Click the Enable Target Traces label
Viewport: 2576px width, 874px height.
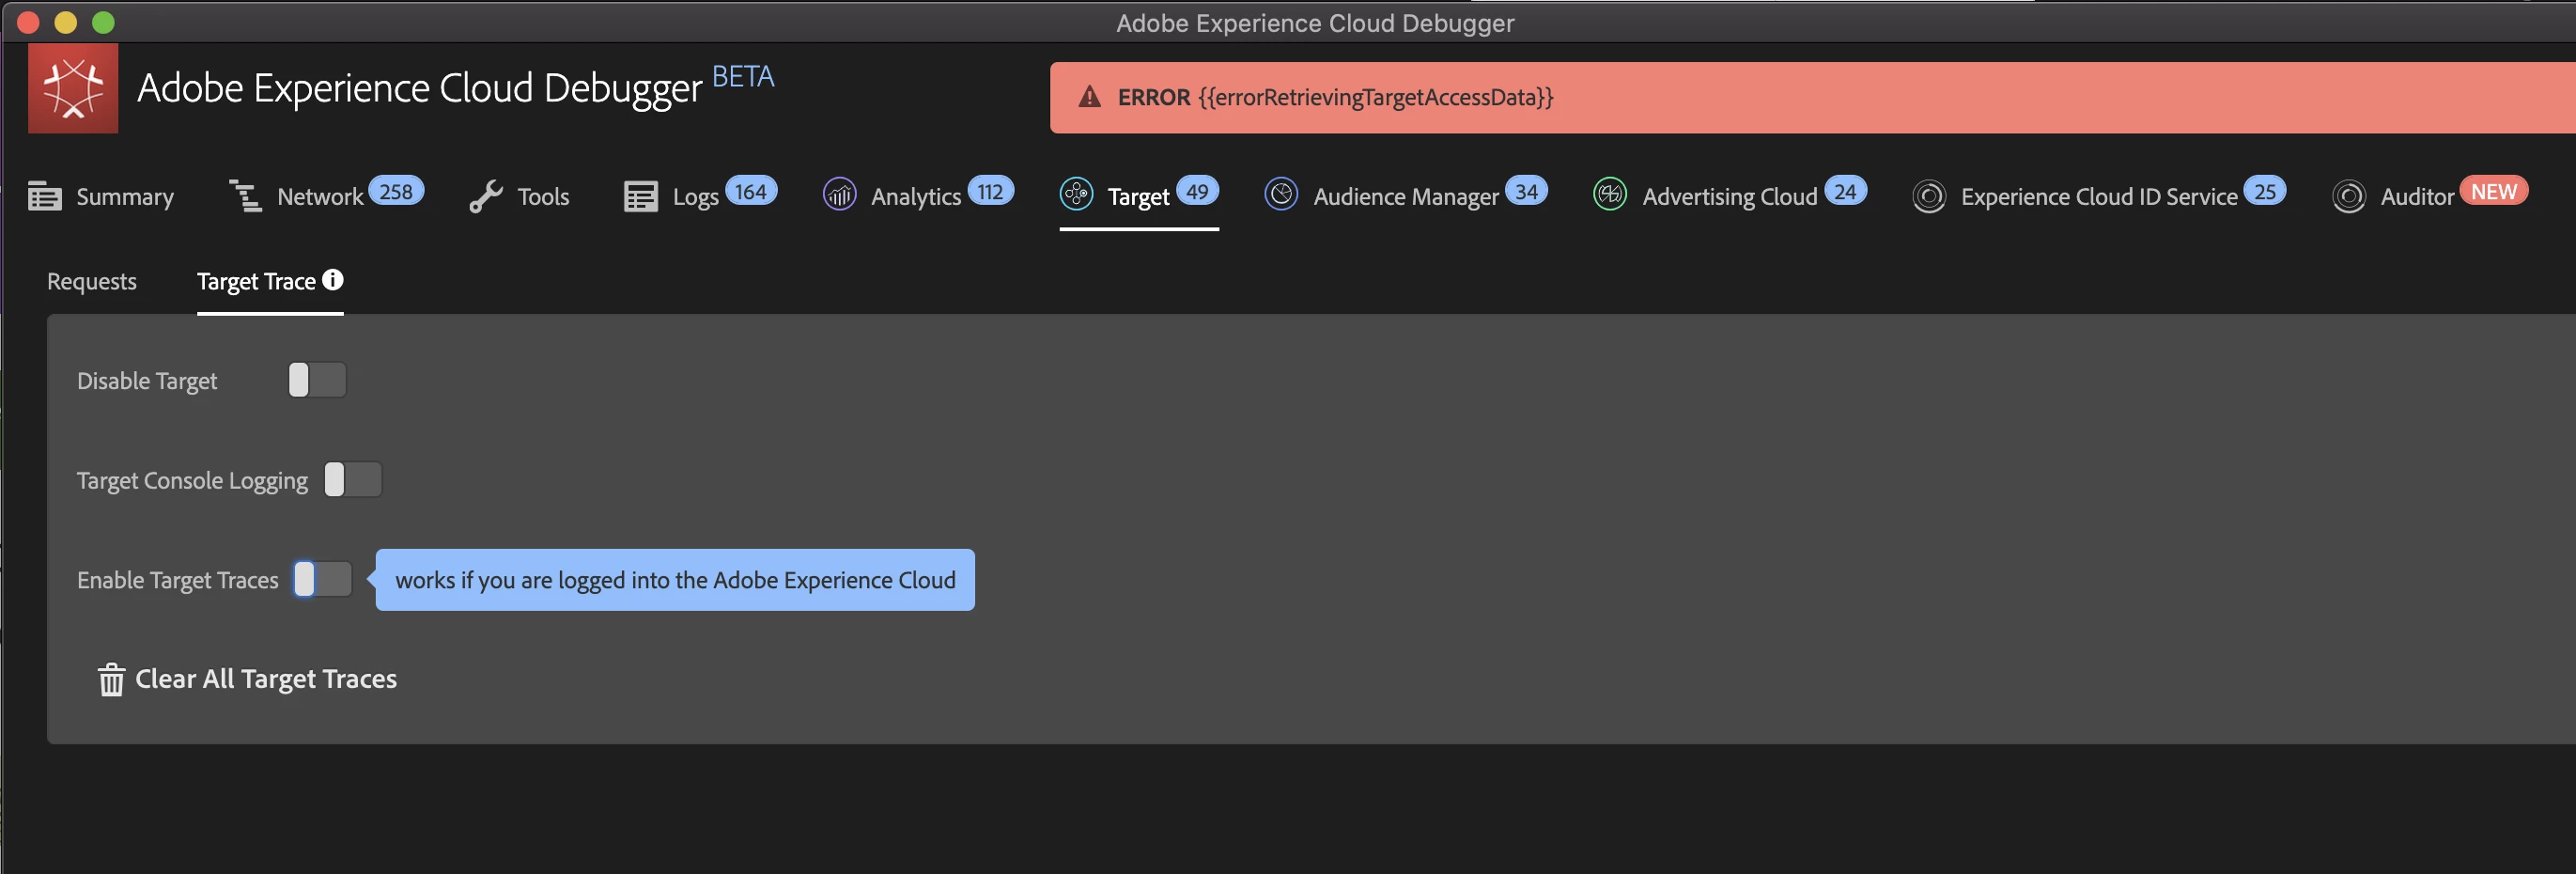pyautogui.click(x=178, y=580)
